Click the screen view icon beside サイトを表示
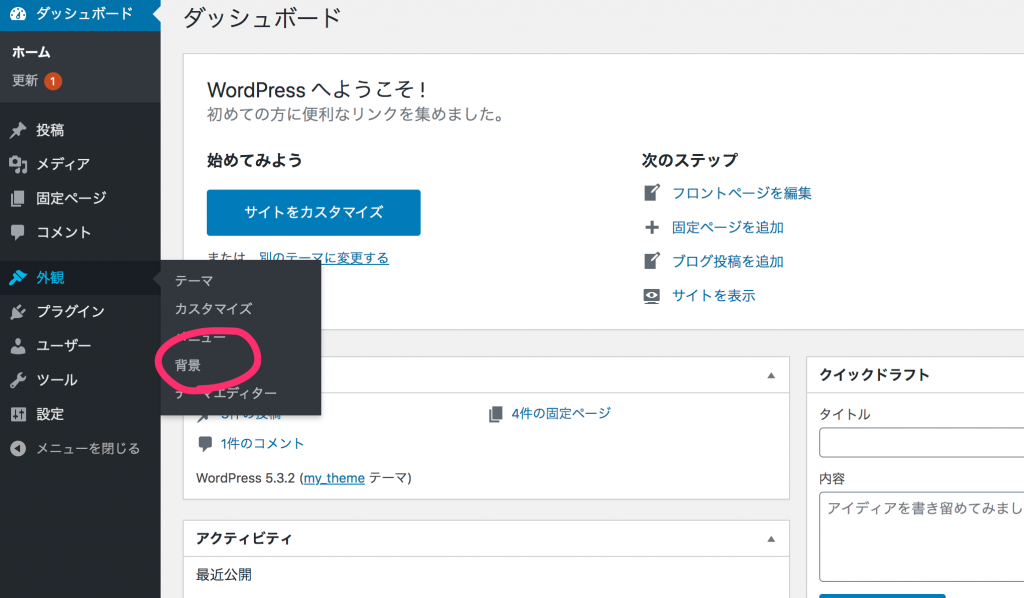 point(652,296)
